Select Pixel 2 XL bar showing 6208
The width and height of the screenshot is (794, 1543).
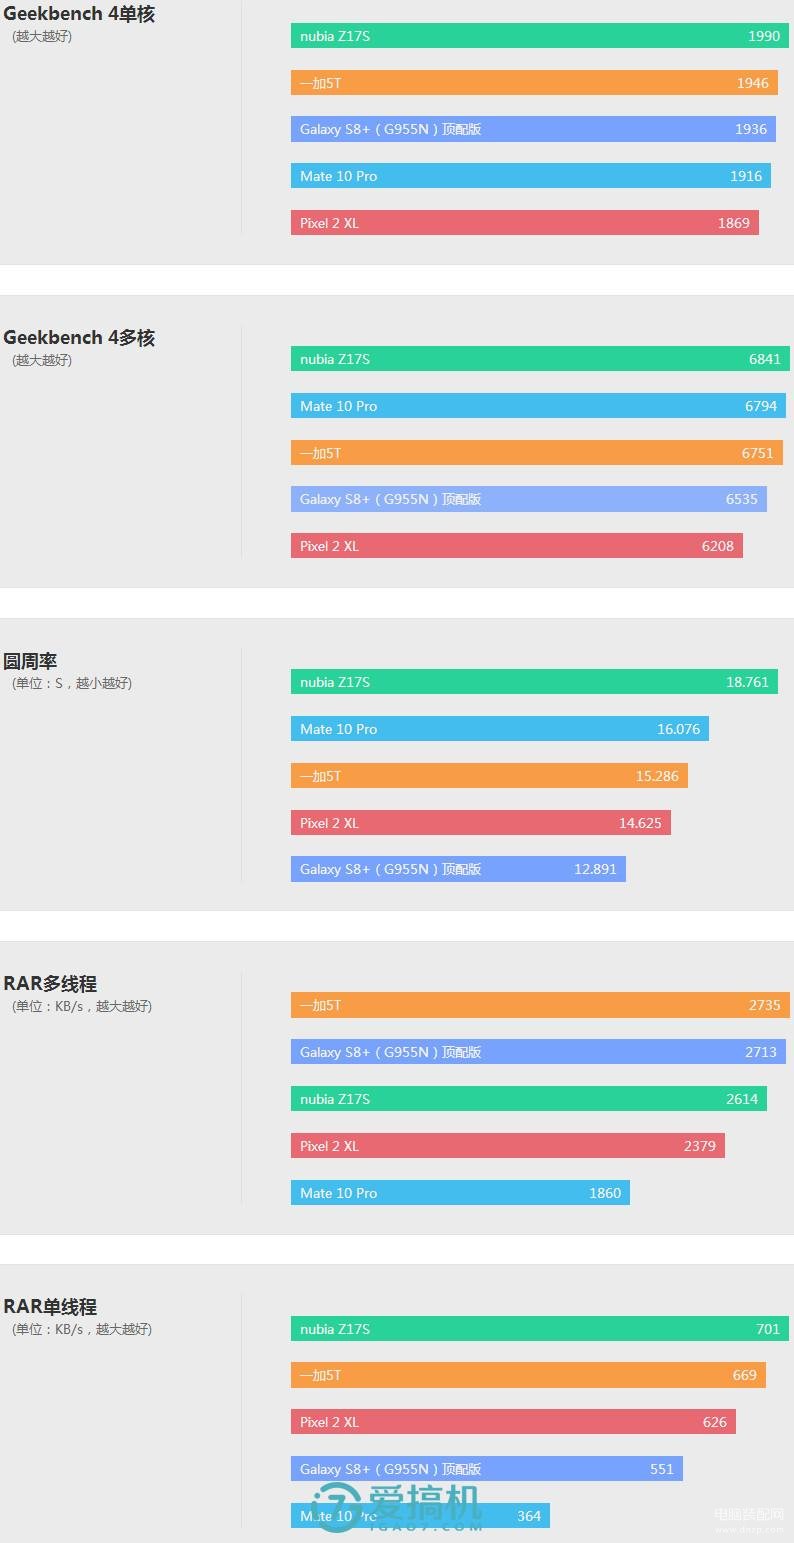tap(517, 546)
